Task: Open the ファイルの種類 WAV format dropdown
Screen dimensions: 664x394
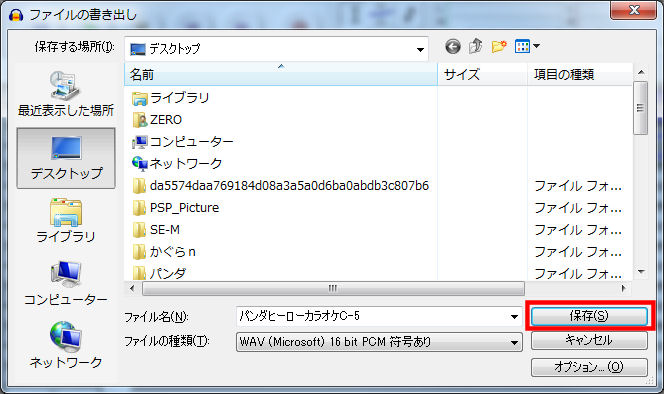Action: tap(379, 342)
